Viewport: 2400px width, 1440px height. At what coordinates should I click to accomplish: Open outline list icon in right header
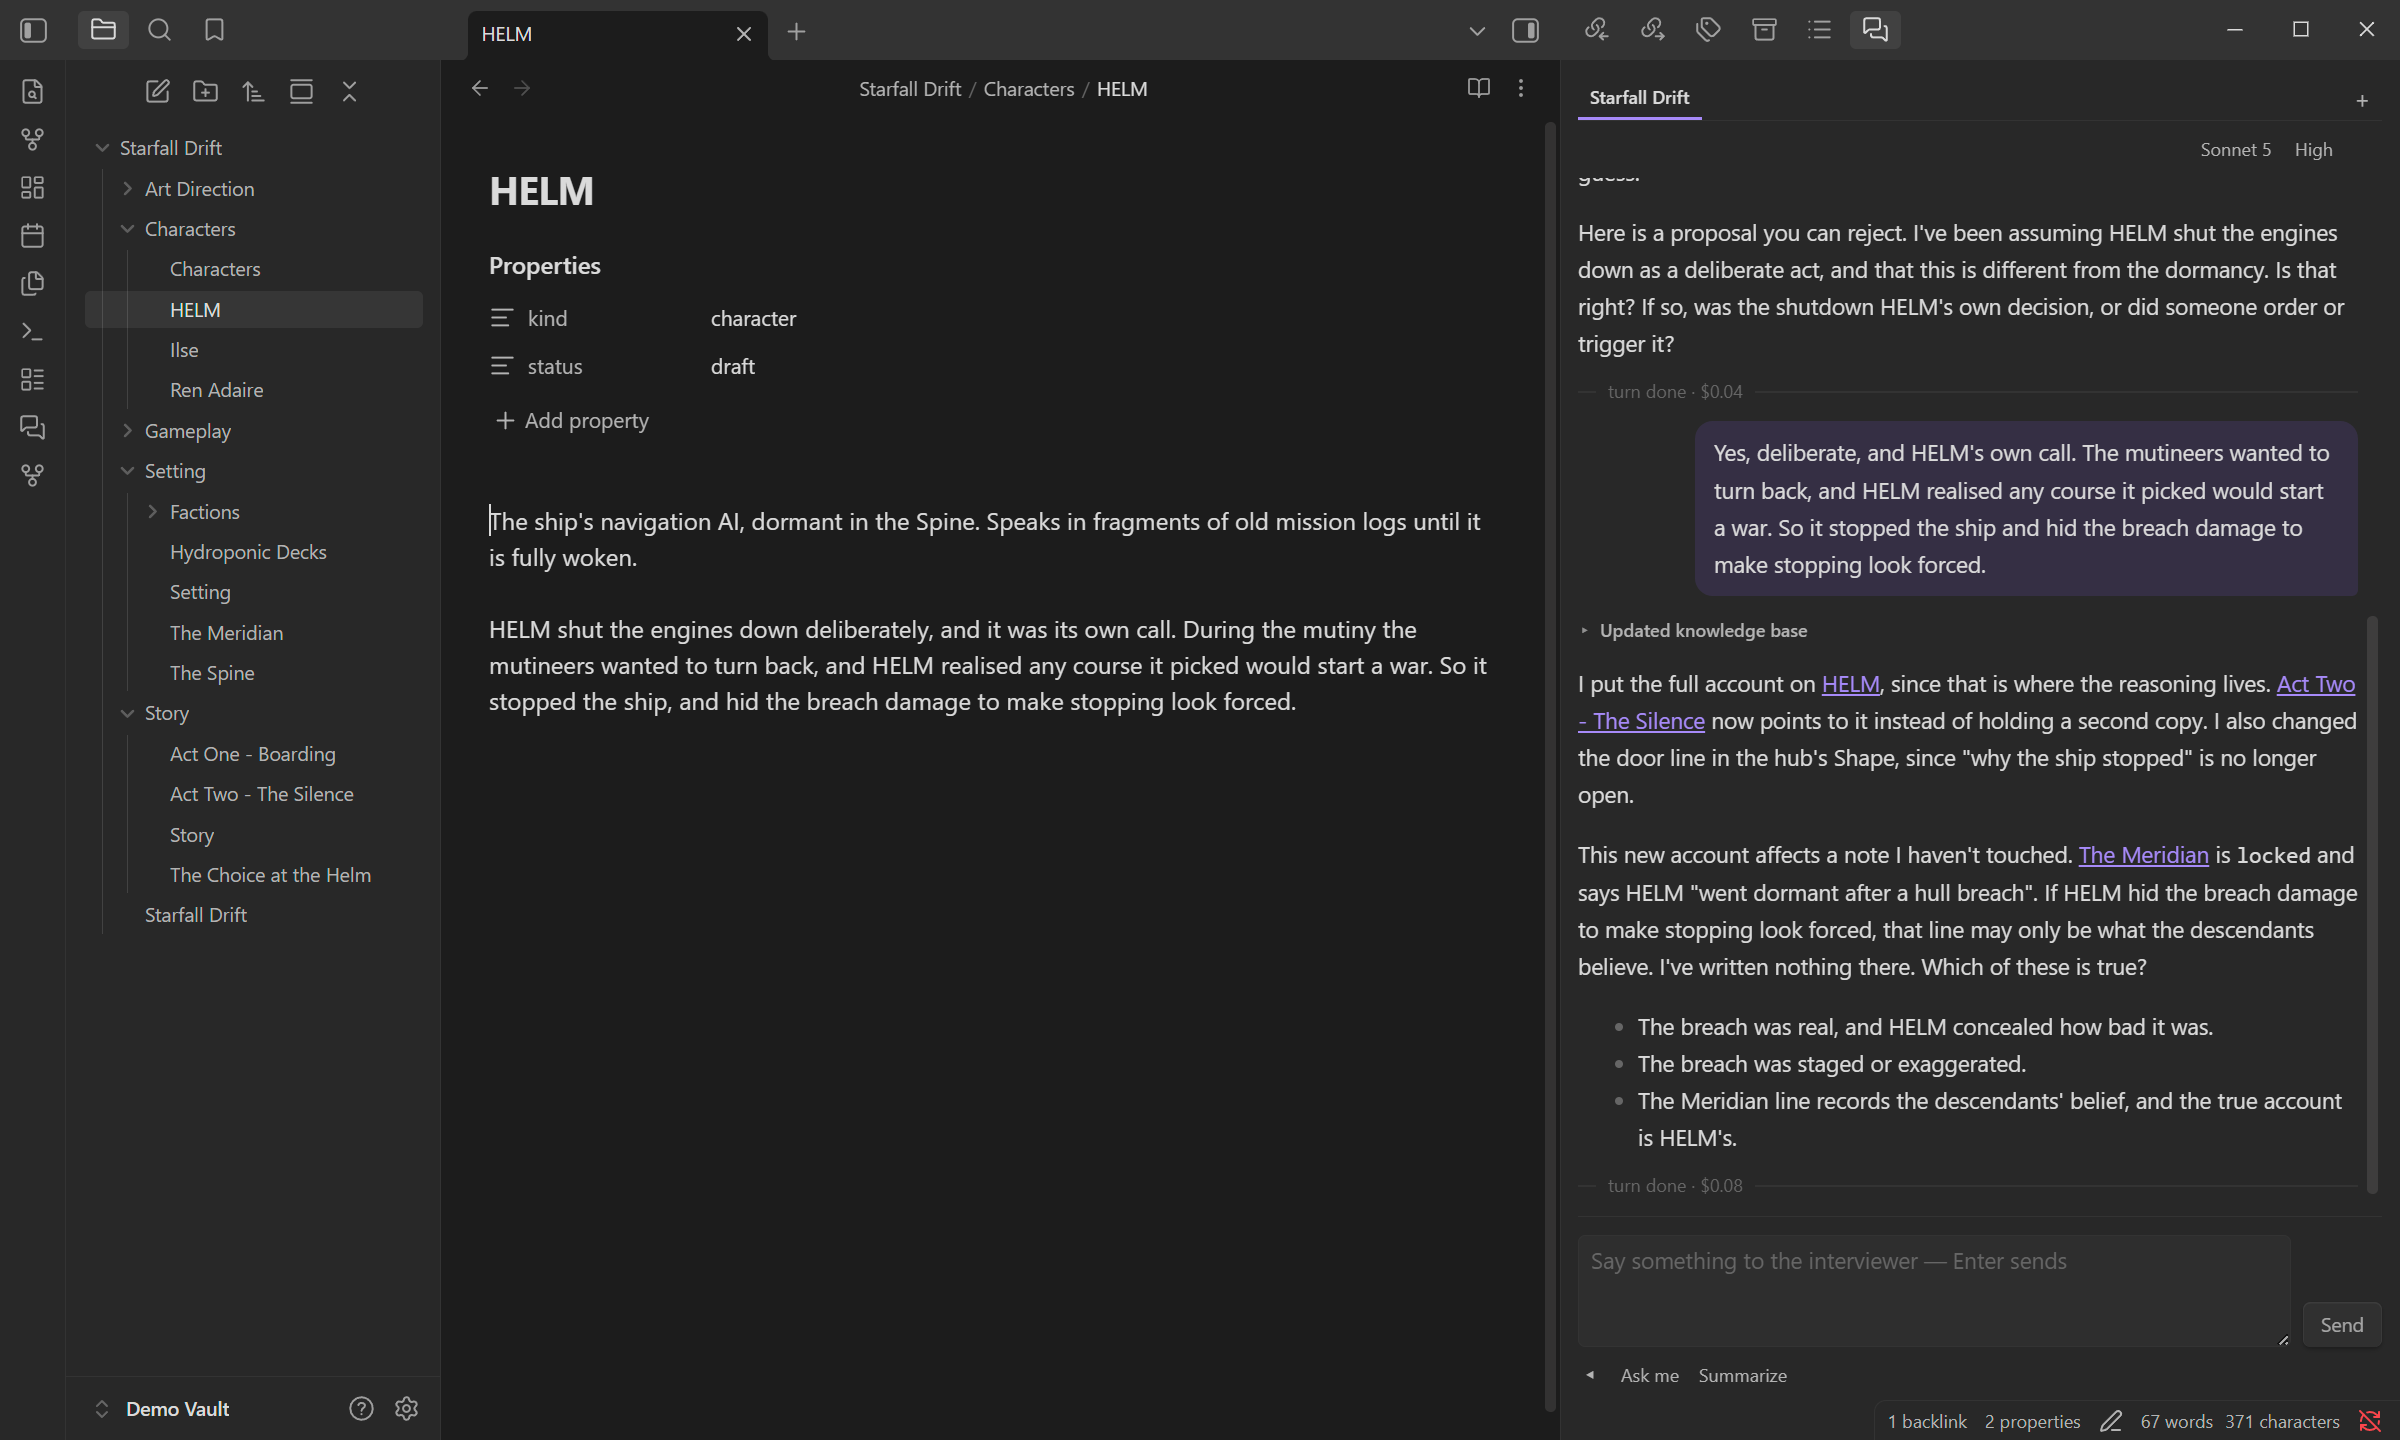click(1819, 30)
